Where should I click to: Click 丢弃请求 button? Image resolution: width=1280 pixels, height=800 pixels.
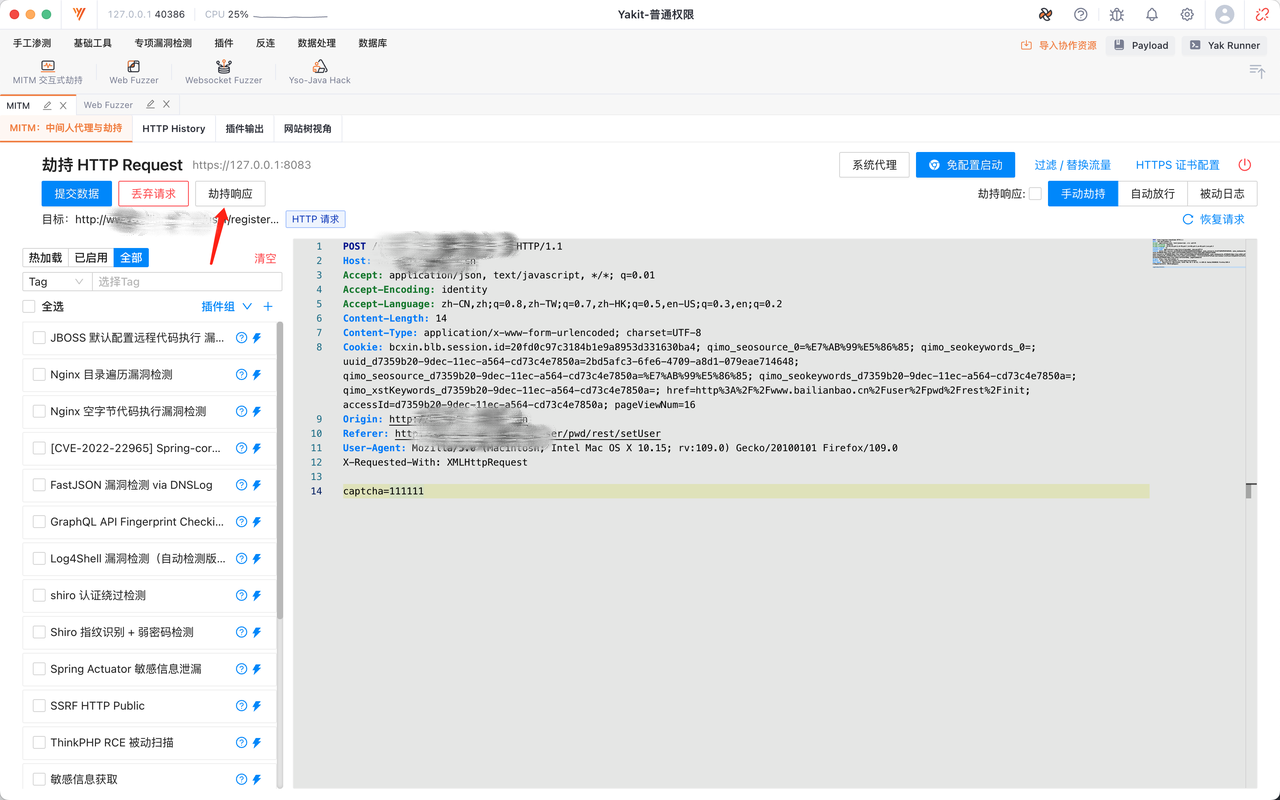pos(153,194)
